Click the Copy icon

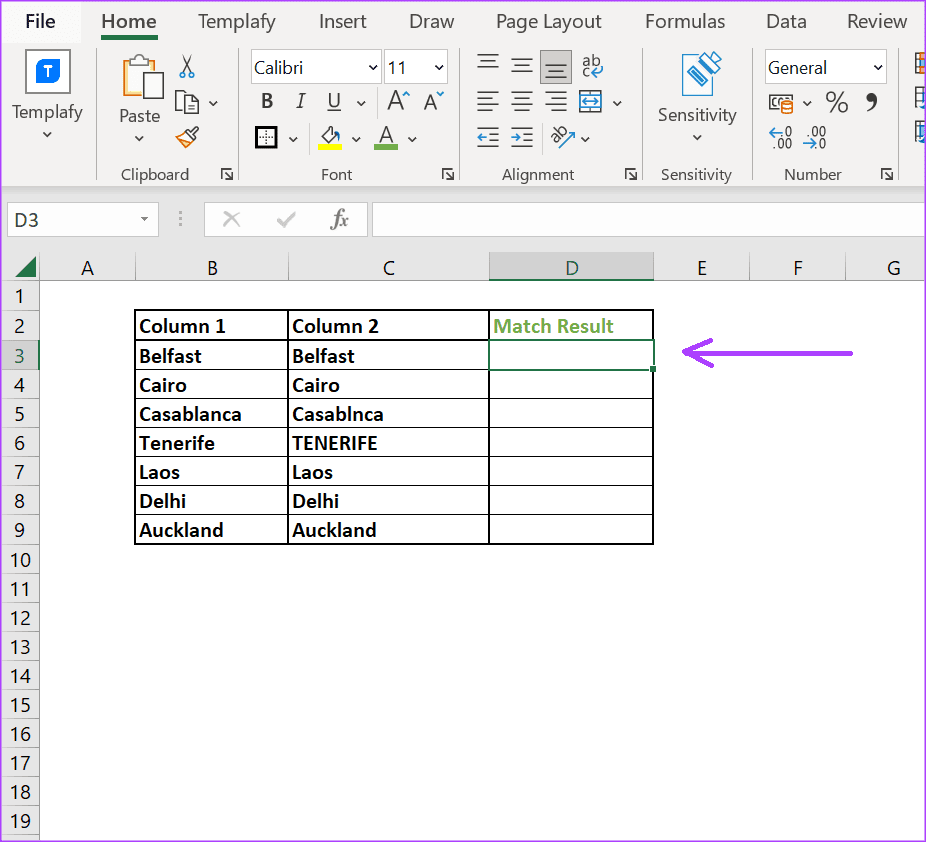(x=187, y=103)
